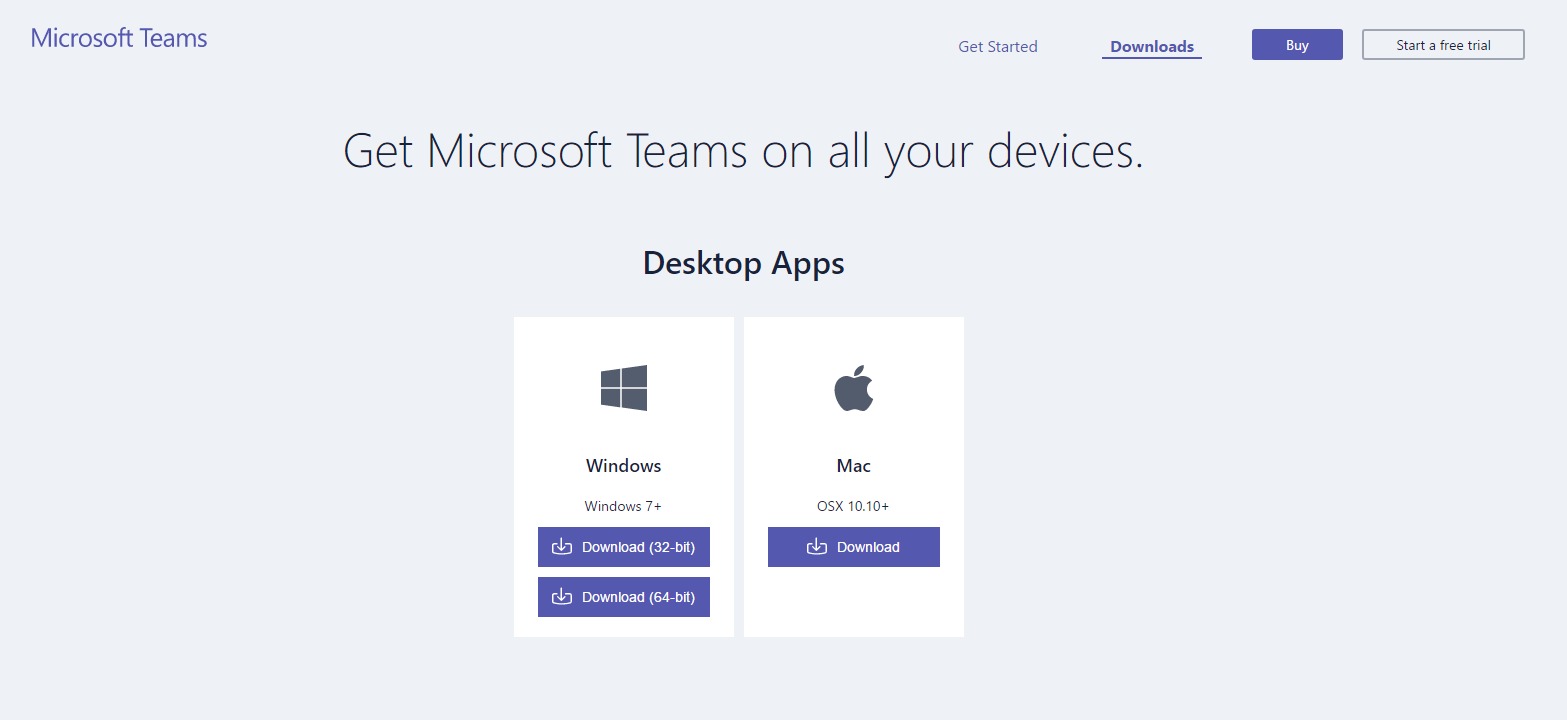Click the Windows logo icon

pyautogui.click(x=624, y=388)
